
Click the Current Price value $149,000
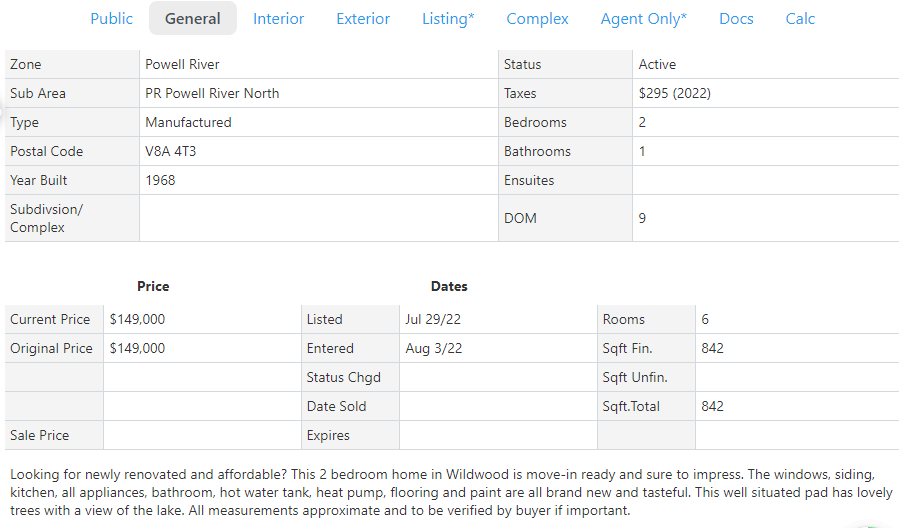click(x=137, y=319)
